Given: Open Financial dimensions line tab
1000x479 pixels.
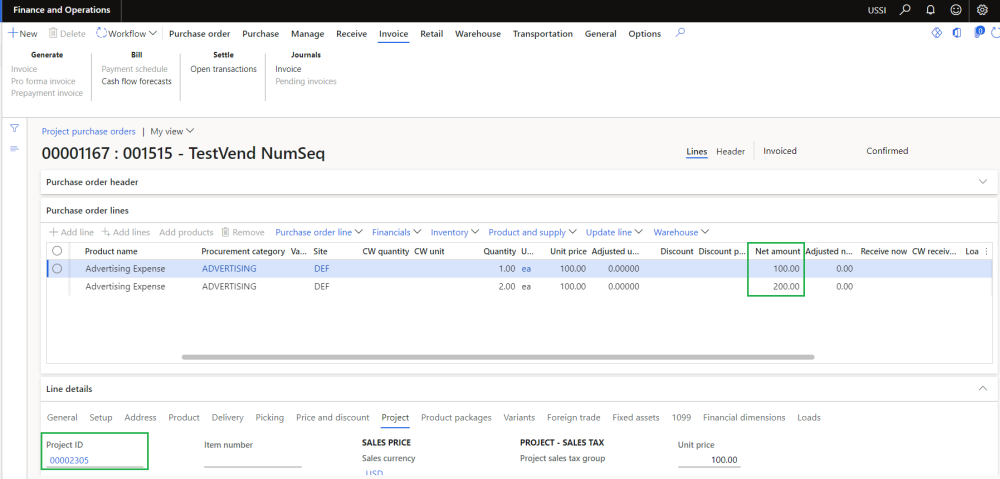Looking at the screenshot, I should coord(744,417).
